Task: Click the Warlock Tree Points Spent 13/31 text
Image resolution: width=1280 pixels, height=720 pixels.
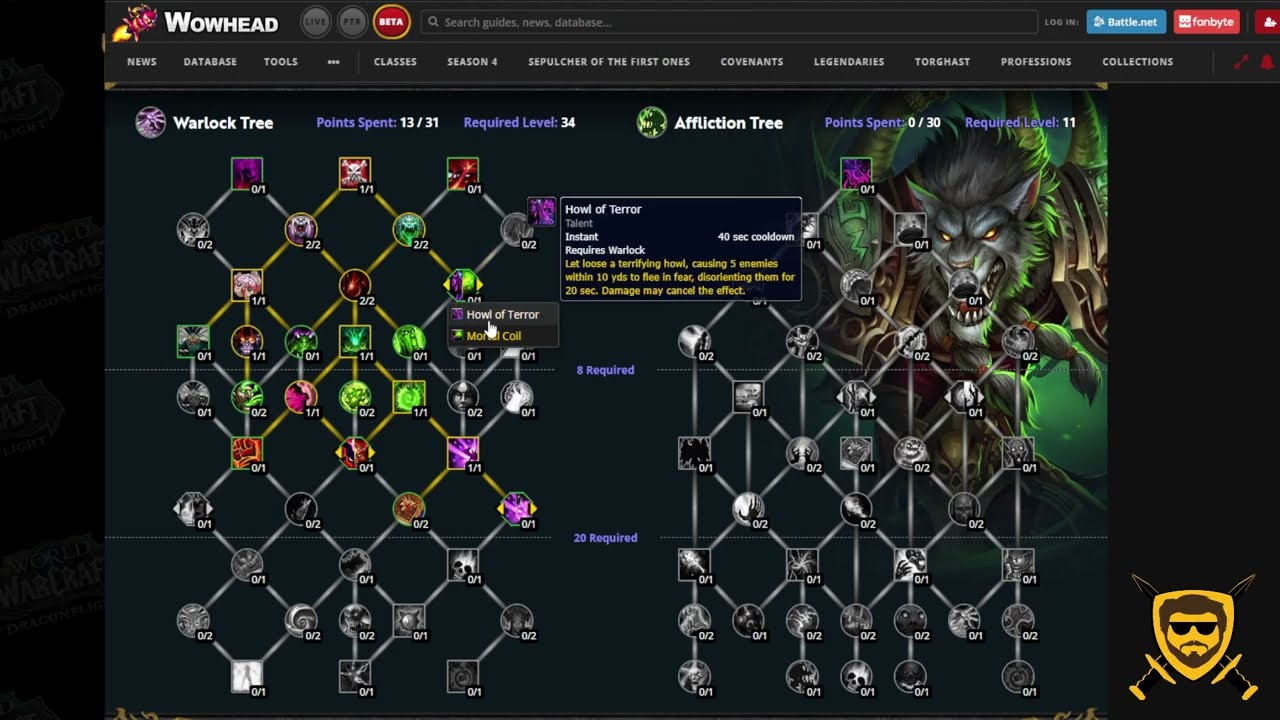Action: click(x=377, y=122)
